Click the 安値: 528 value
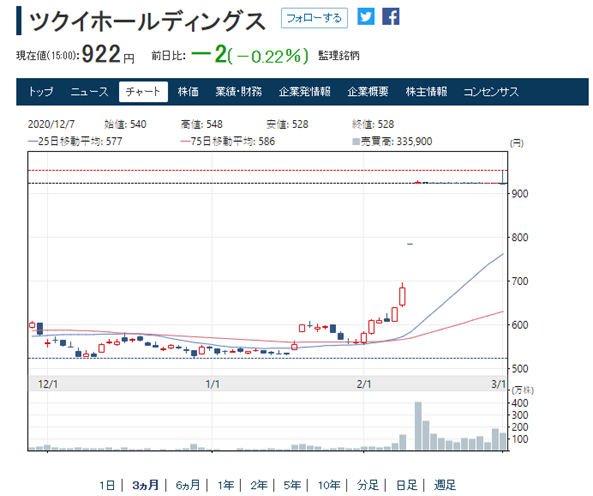 click(287, 124)
